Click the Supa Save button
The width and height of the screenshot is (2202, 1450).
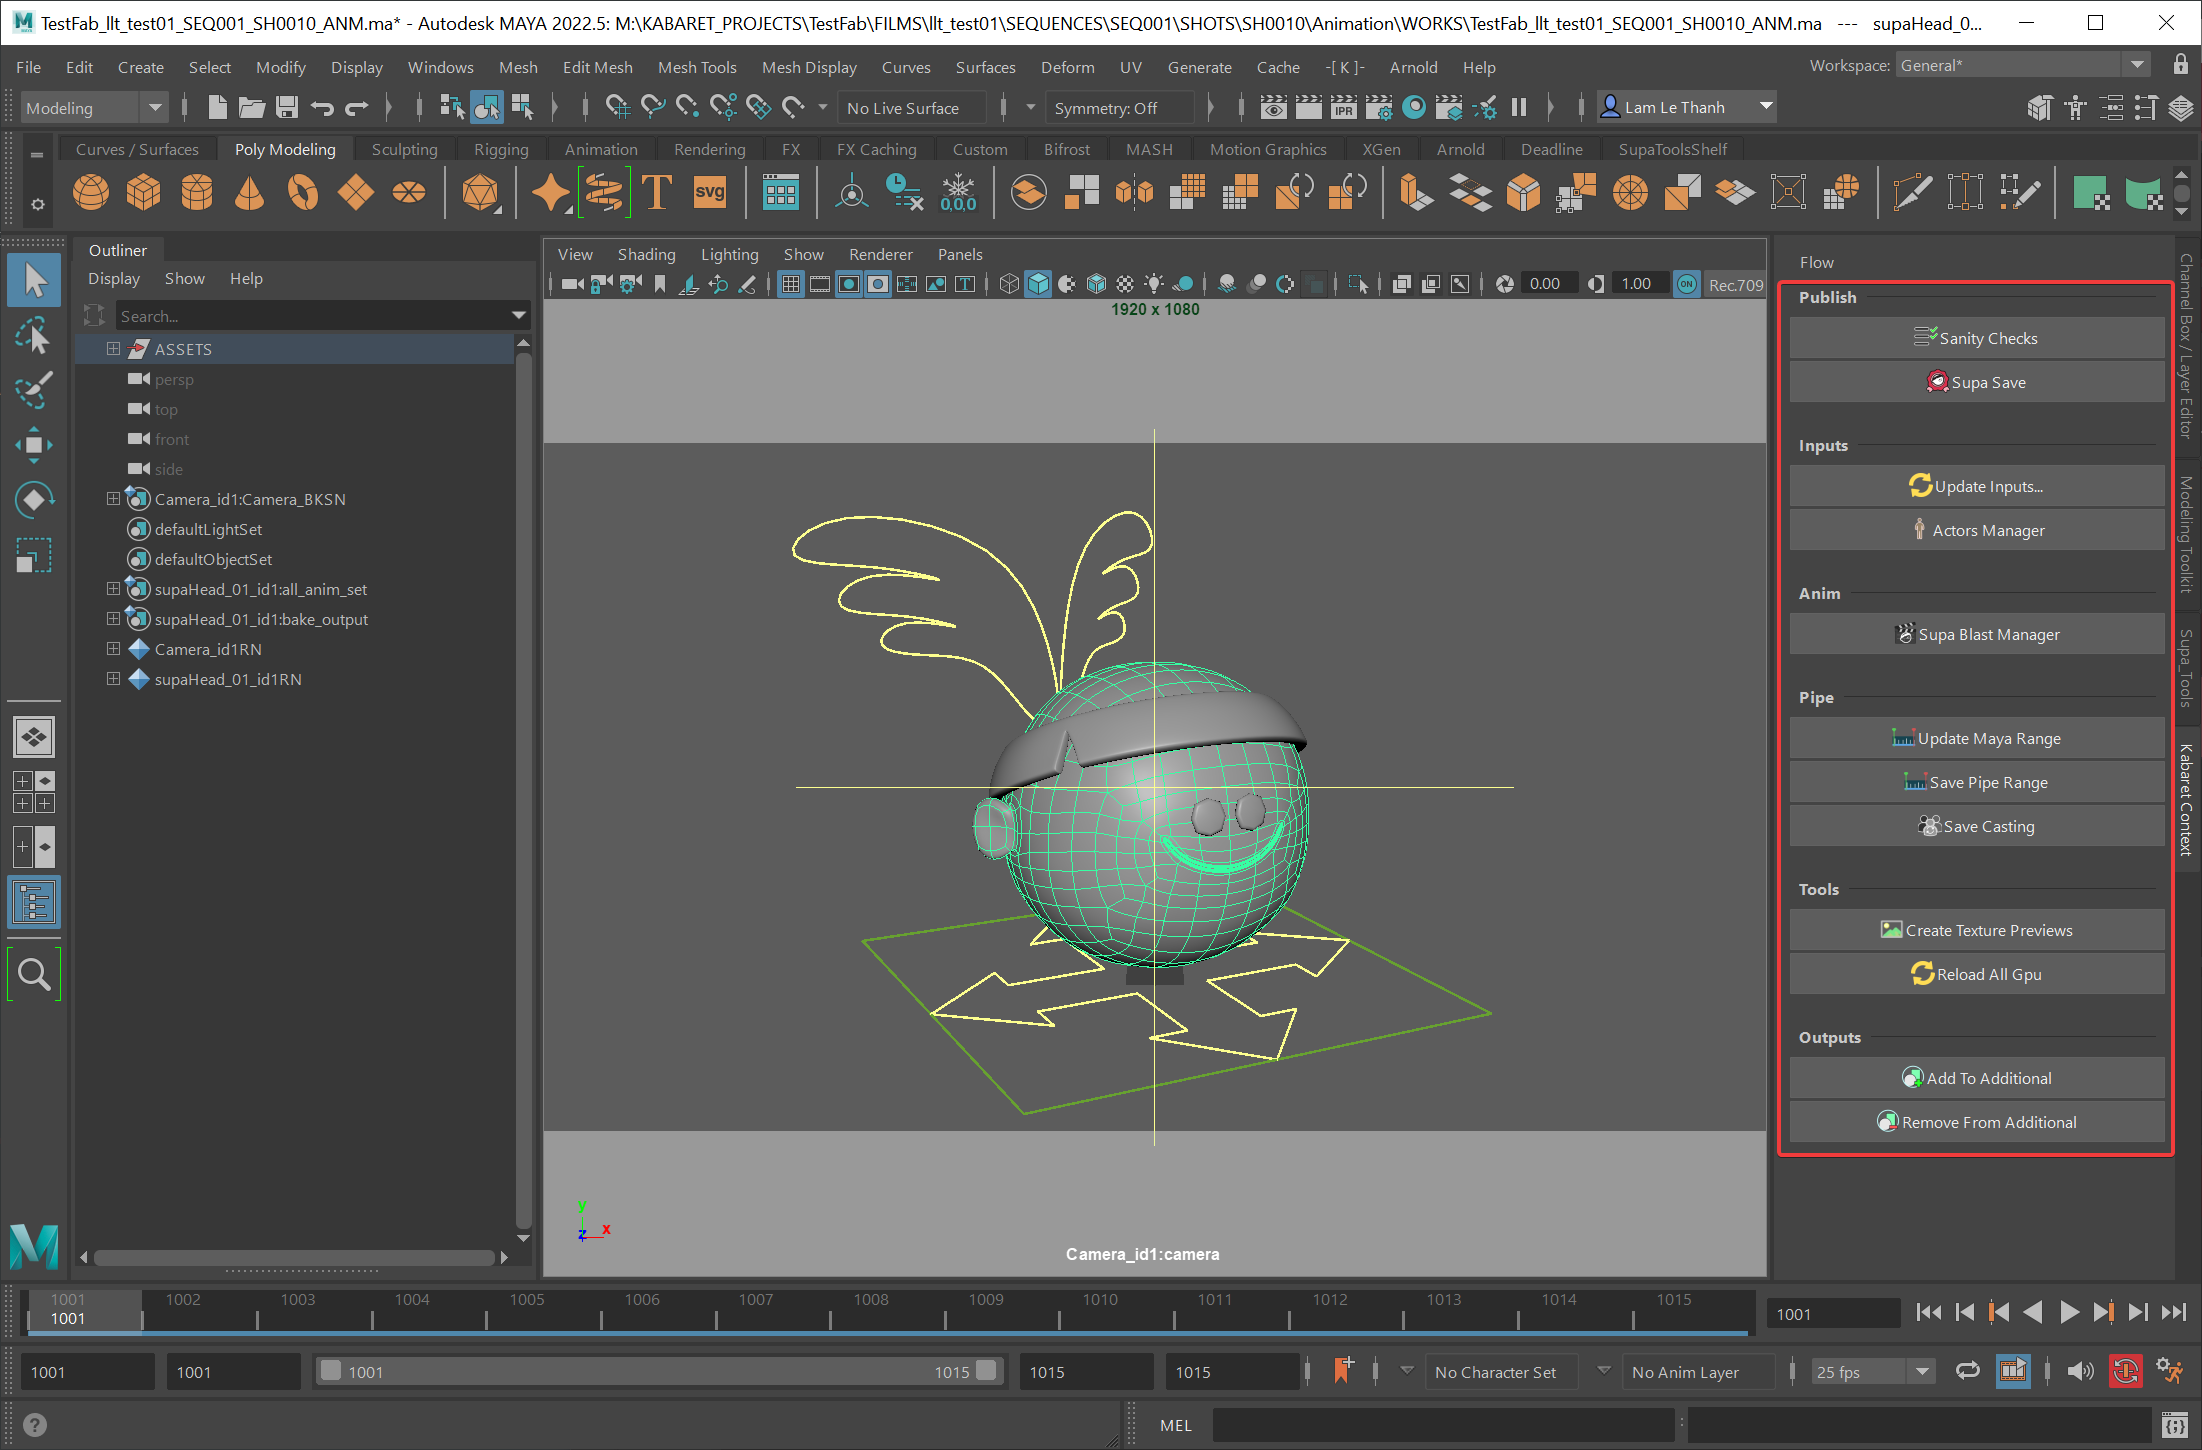pos(1976,382)
